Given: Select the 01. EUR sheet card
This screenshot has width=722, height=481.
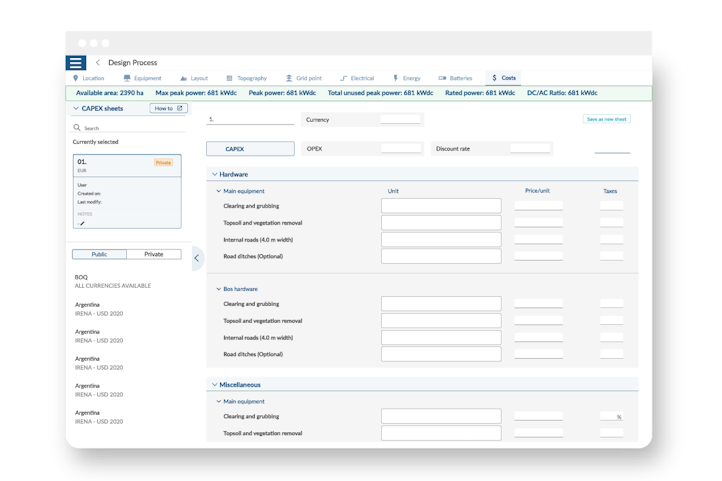Looking at the screenshot, I should click(x=127, y=191).
